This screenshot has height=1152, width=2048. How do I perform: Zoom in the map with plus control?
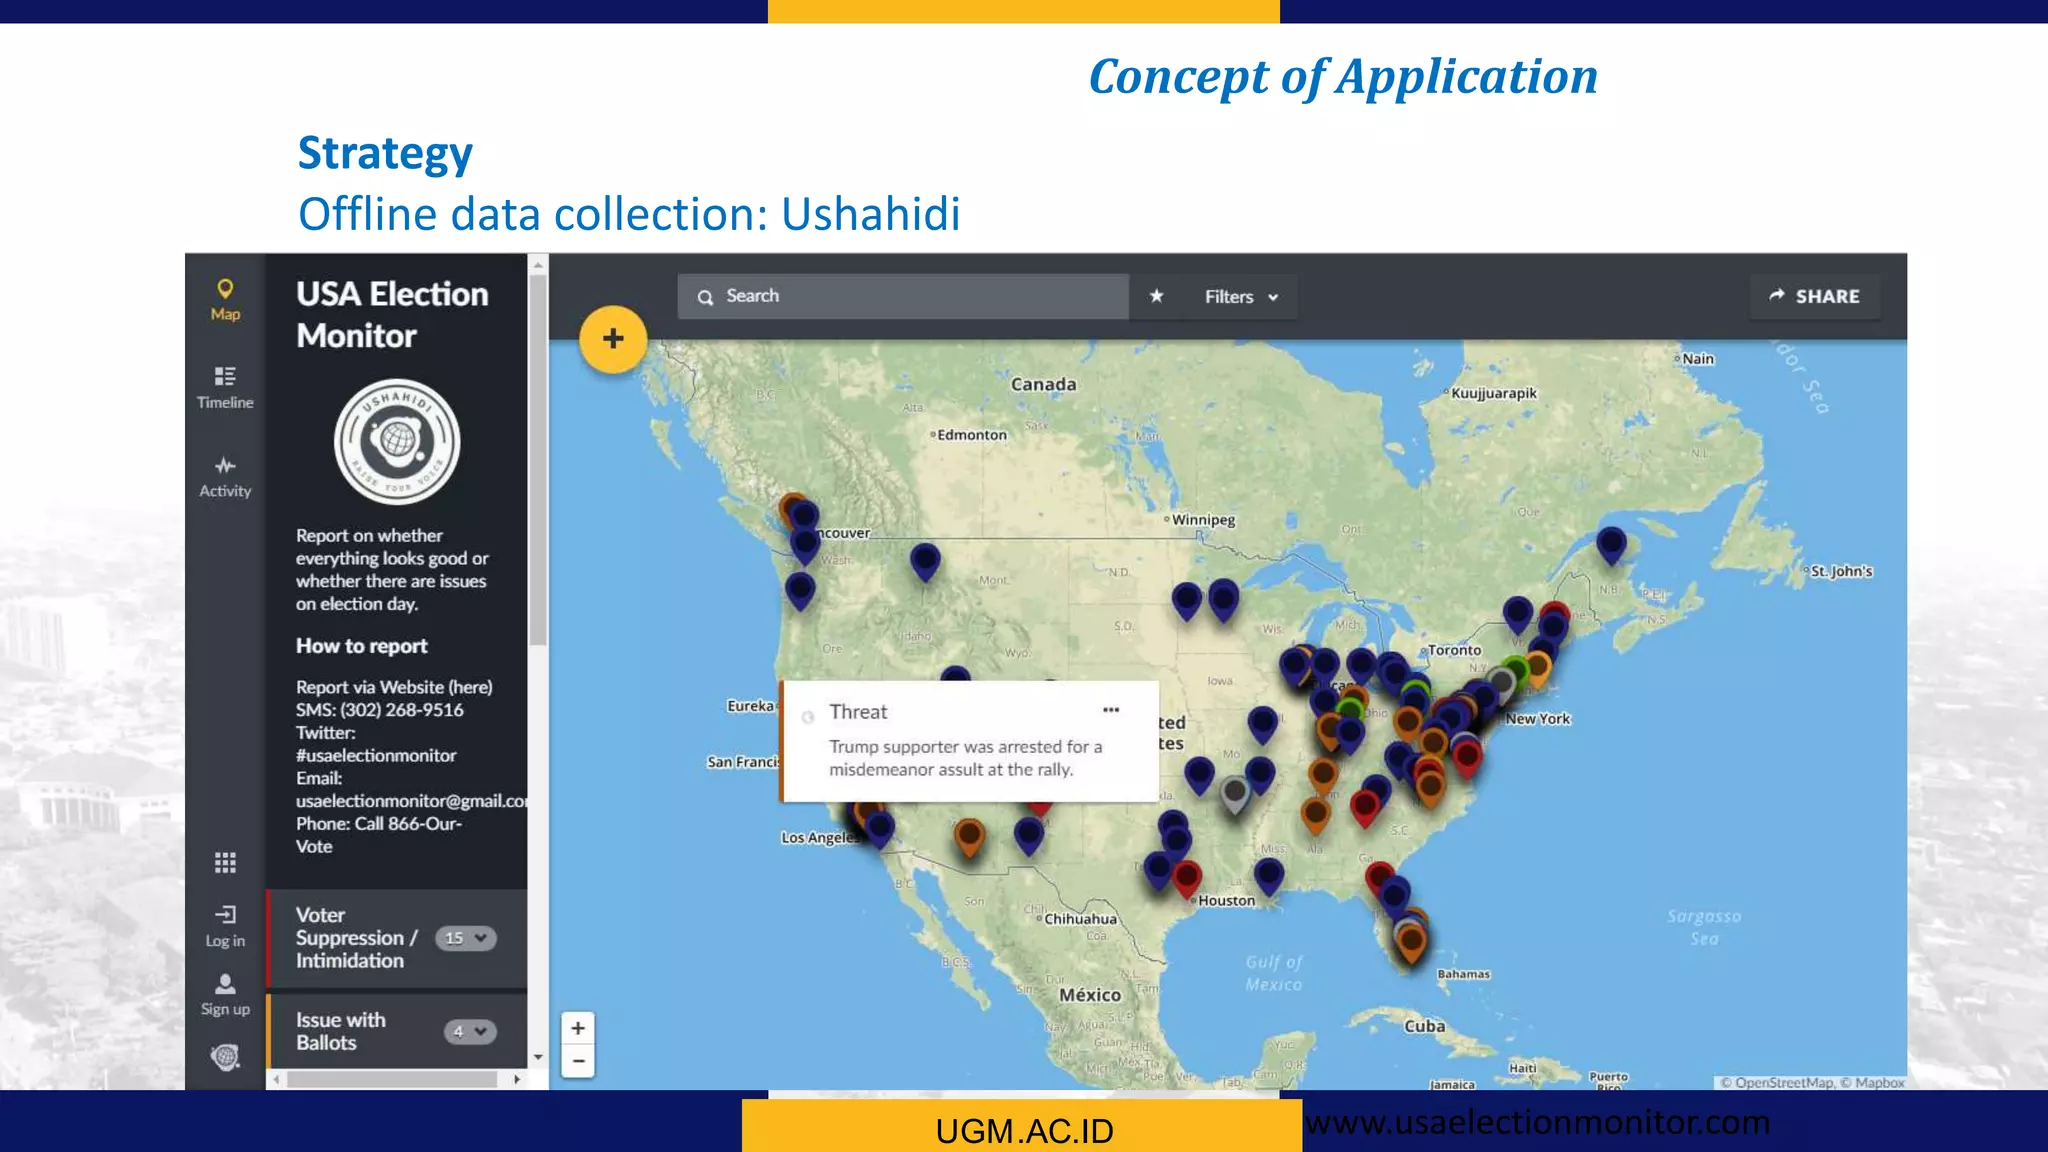tap(578, 1028)
